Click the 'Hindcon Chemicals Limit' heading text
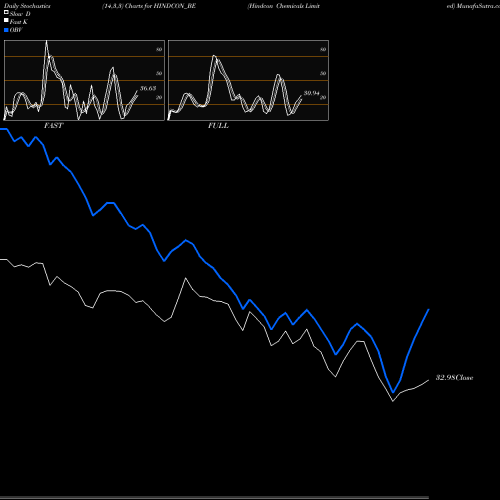Image resolution: width=500 pixels, height=500 pixels. (x=284, y=6)
